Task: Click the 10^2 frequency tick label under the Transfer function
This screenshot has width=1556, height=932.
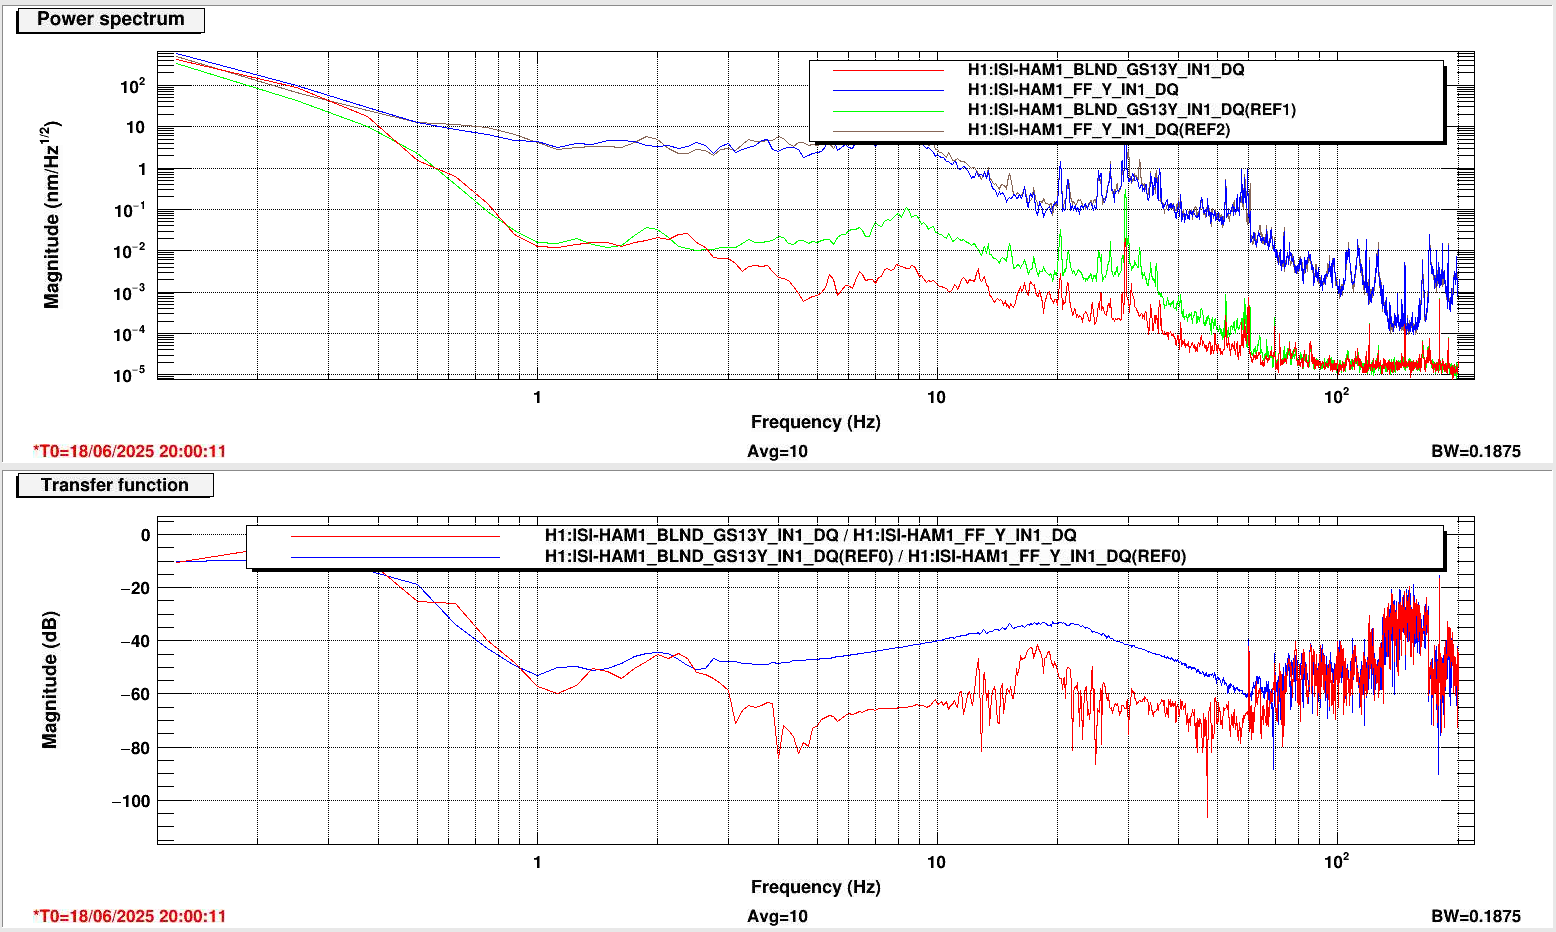Action: [1336, 861]
